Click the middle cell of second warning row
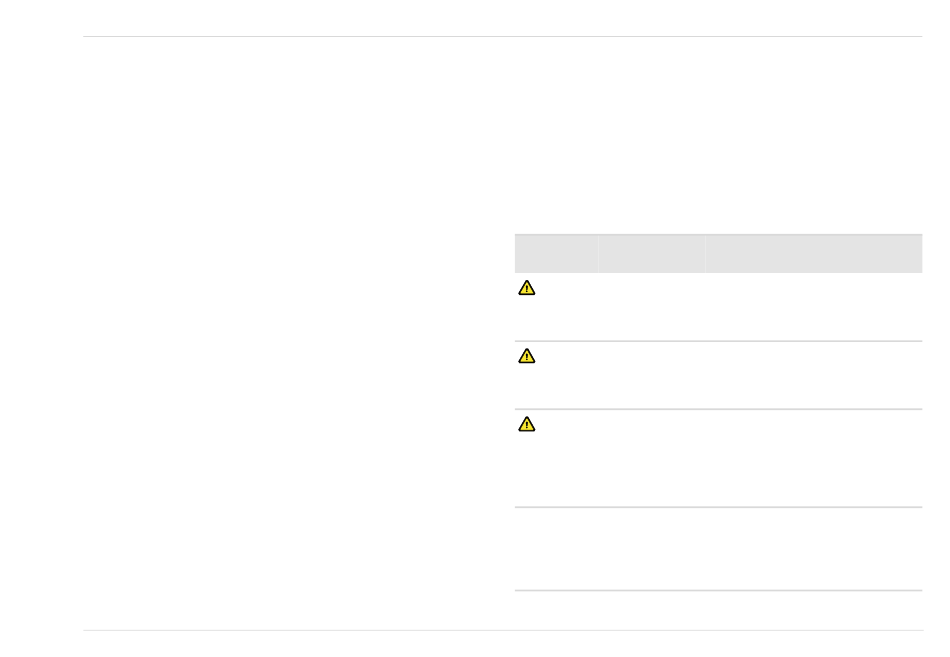 pos(652,375)
